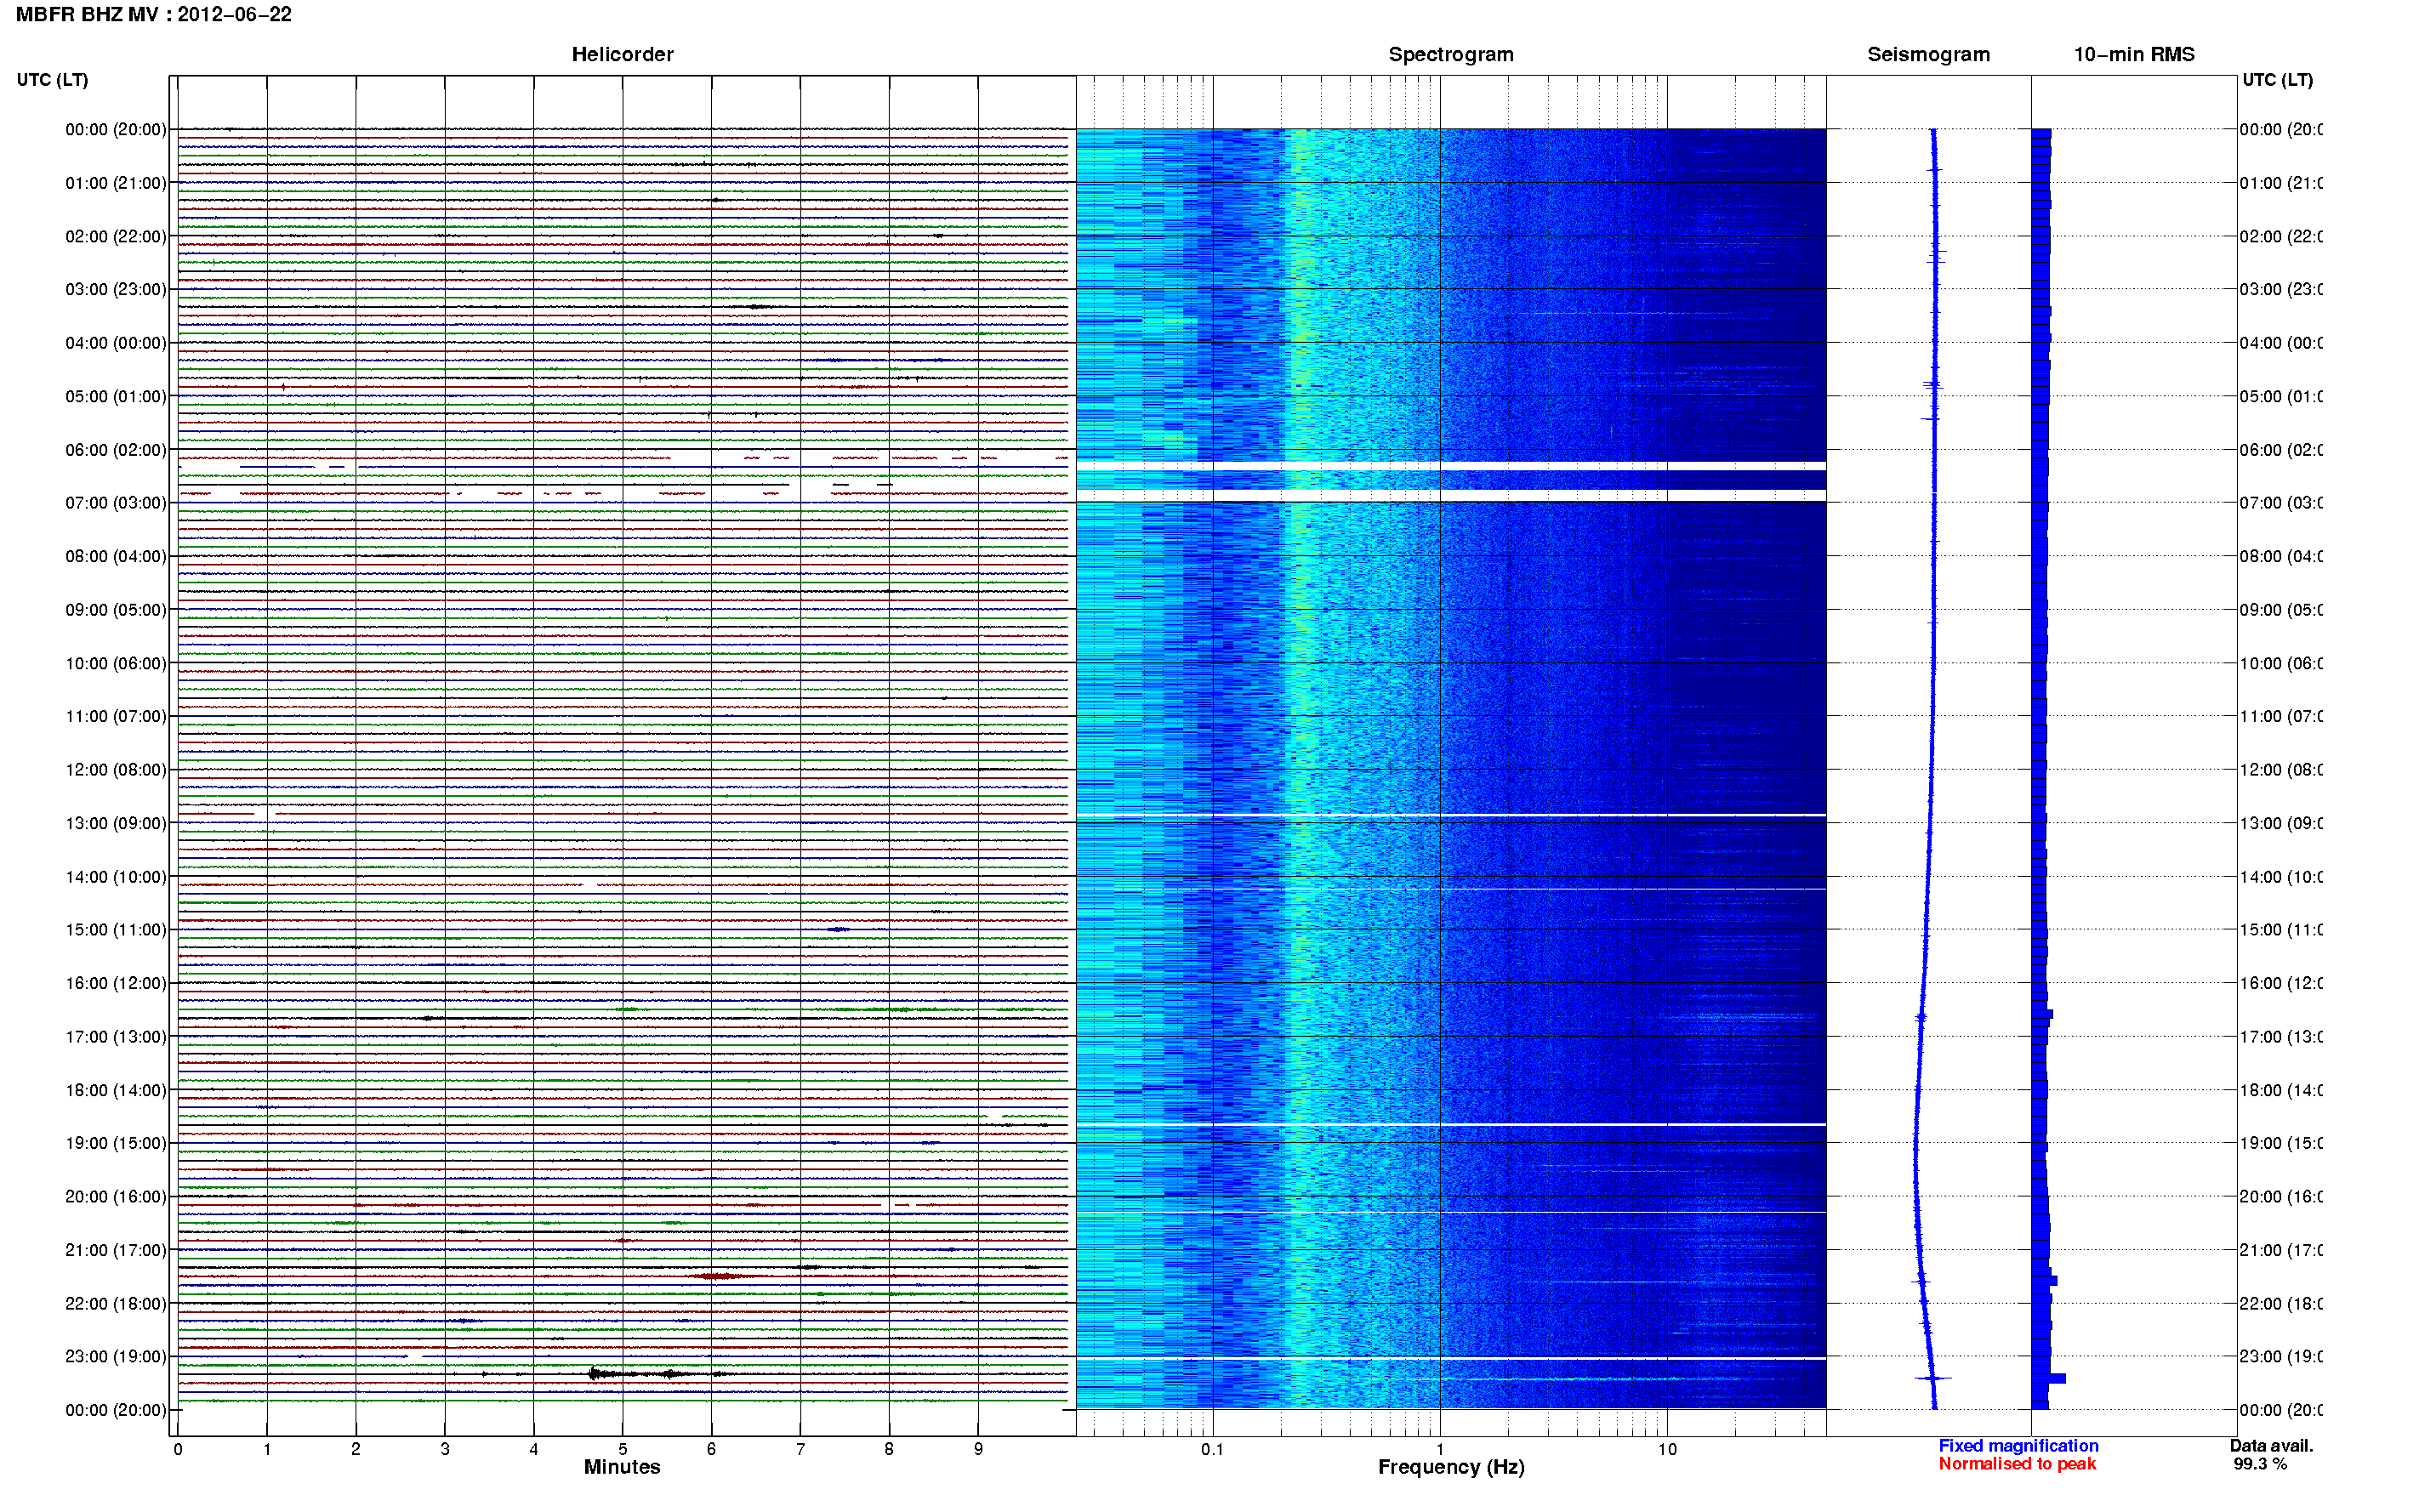Click the 10 tick on Frequency axis

click(1667, 1449)
